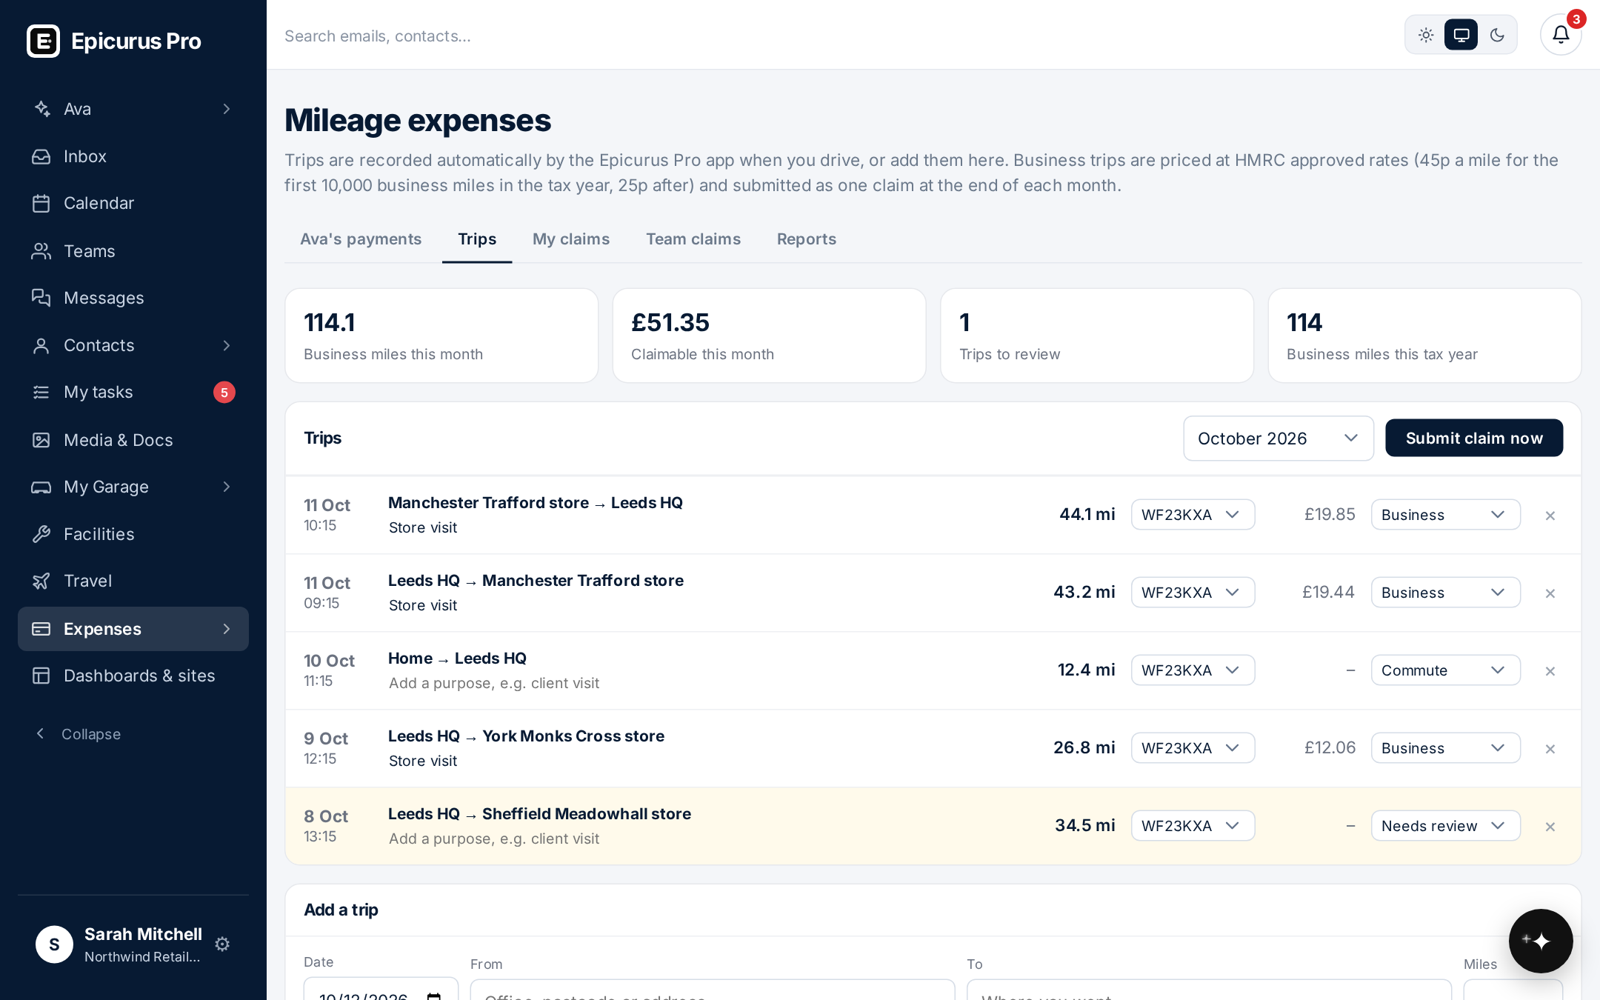Click the 114.1 business miles card
1600x1000 pixels.
pyautogui.click(x=441, y=336)
